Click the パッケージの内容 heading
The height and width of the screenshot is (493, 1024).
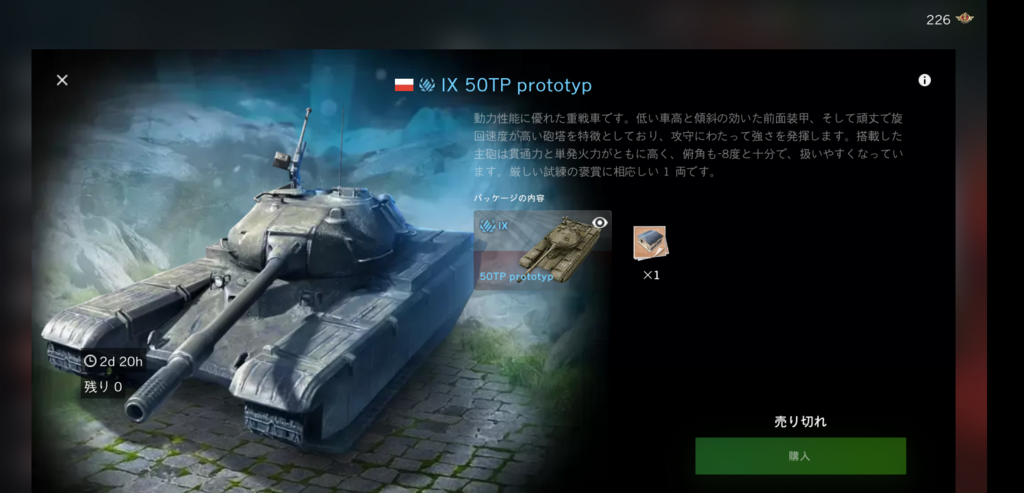coord(509,198)
